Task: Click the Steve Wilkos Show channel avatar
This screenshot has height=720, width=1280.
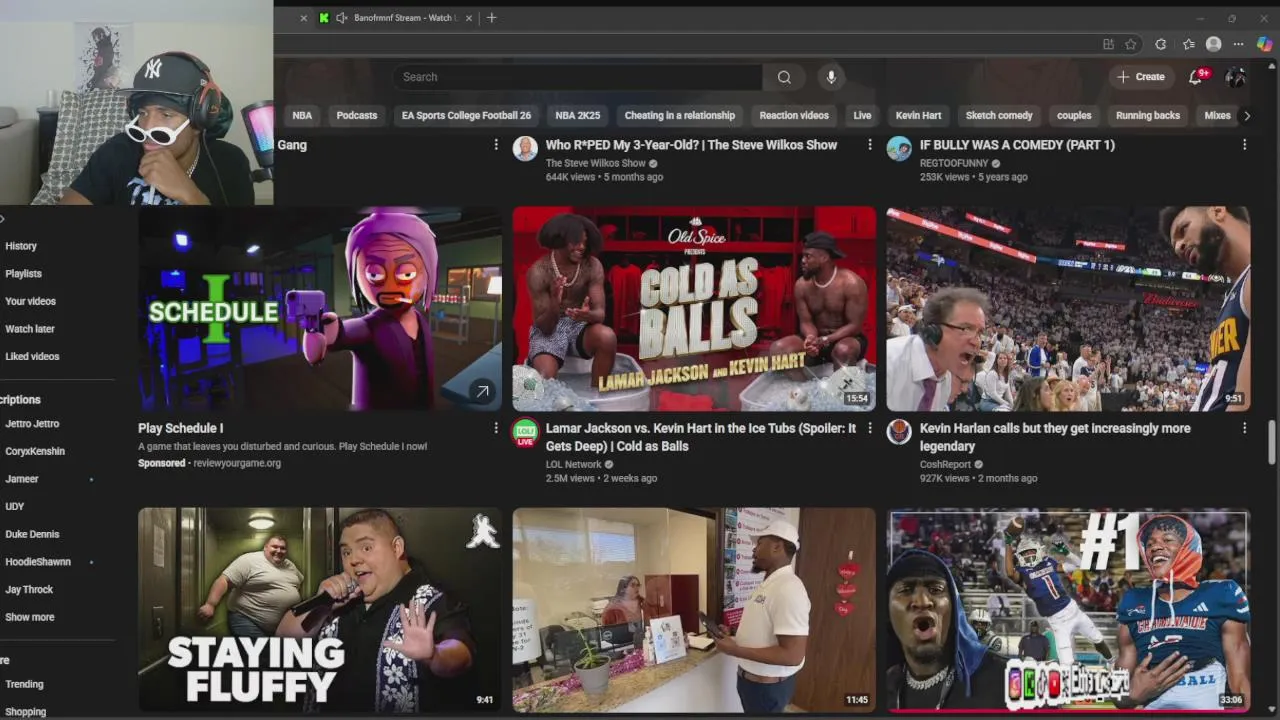Action: [x=525, y=148]
